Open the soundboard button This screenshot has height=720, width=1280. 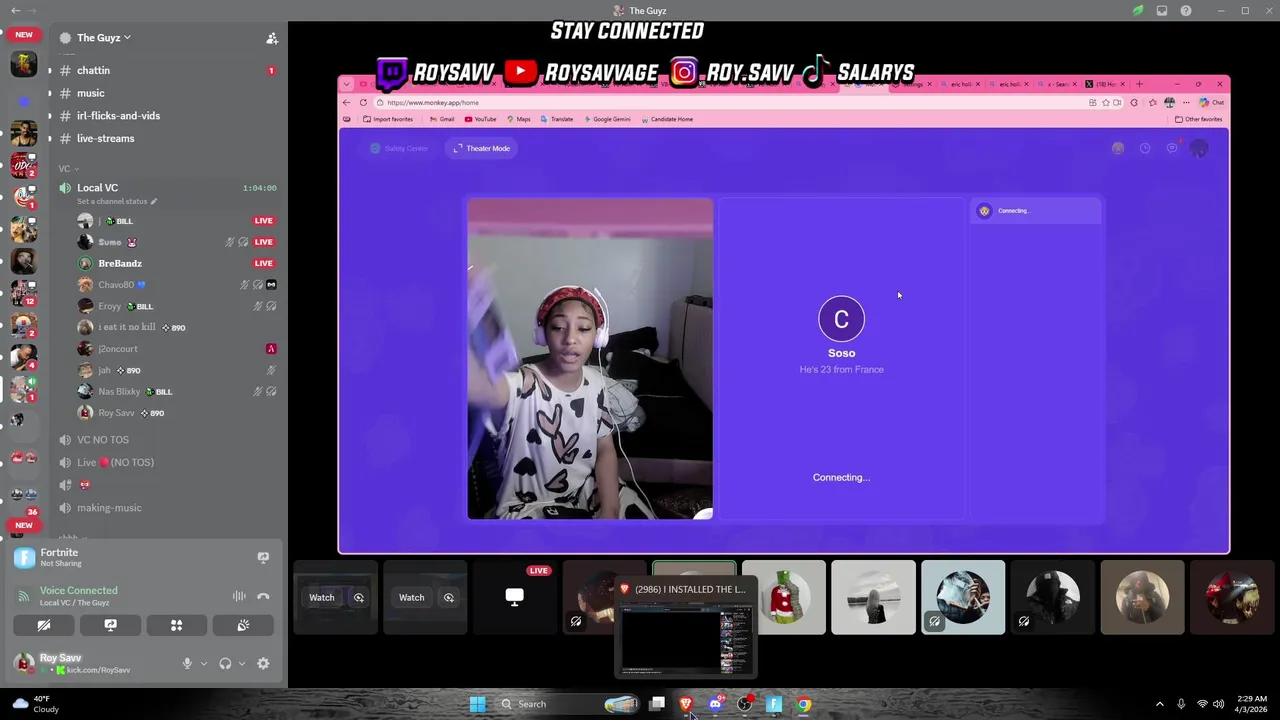coord(243,625)
